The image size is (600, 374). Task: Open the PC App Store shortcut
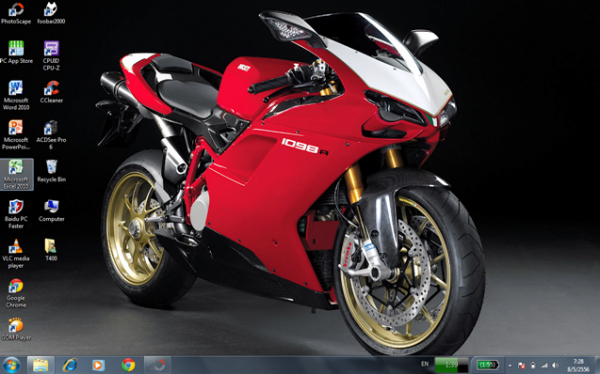[16, 52]
